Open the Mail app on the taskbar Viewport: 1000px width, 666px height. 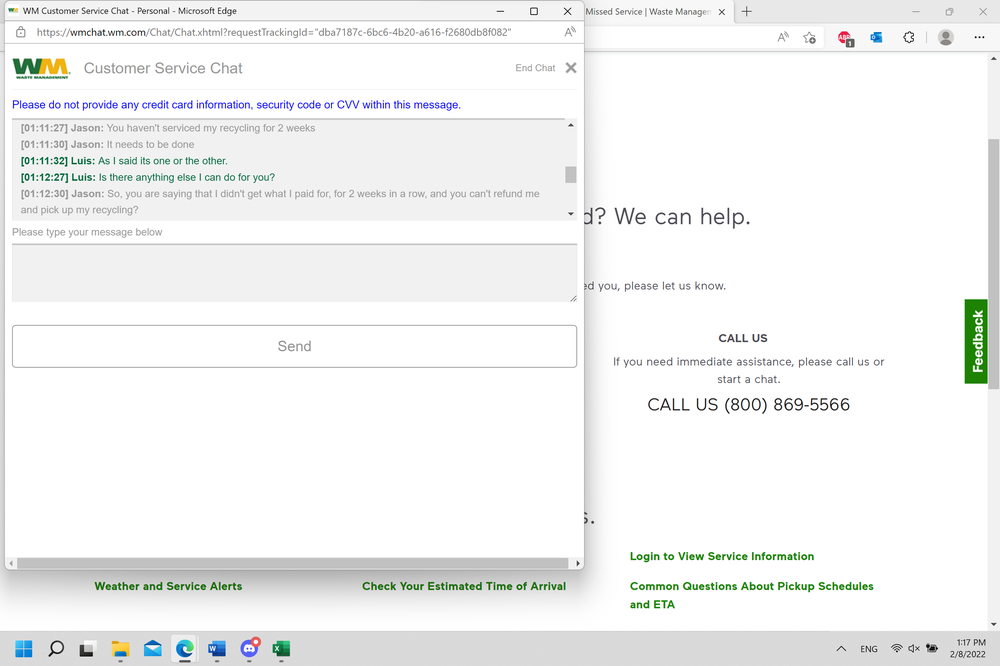point(152,649)
